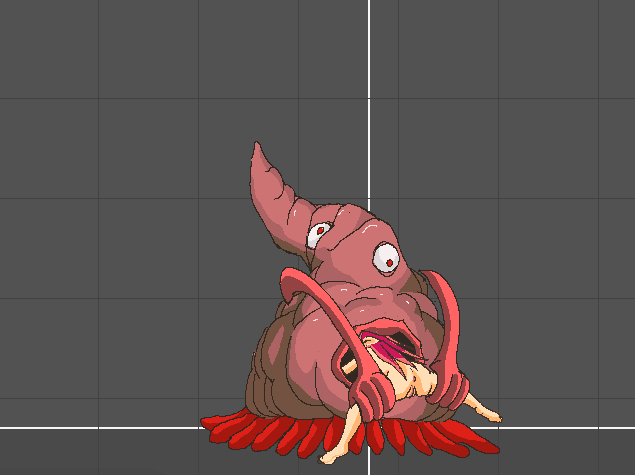
Task: Click the left red claw hand
Action: (370, 394)
